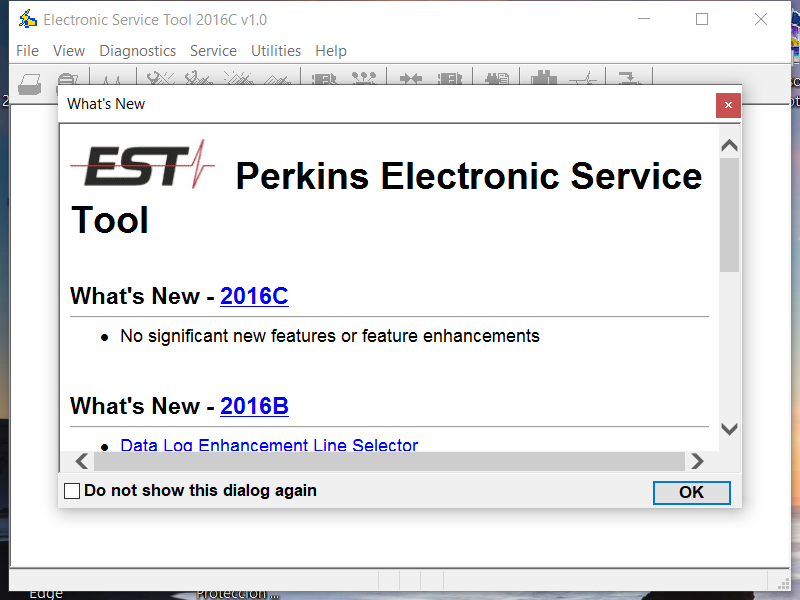Click the horizontal scrollbar left arrow

[x=82, y=461]
